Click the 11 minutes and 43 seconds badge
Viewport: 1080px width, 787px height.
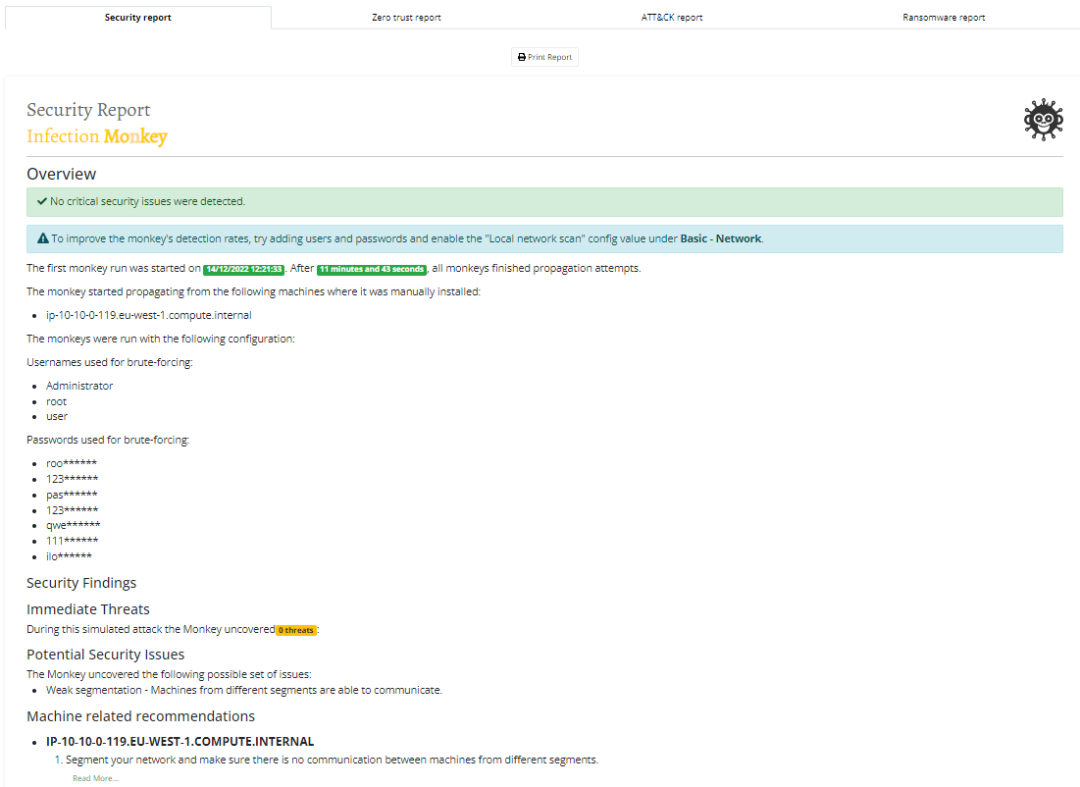pyautogui.click(x=372, y=269)
